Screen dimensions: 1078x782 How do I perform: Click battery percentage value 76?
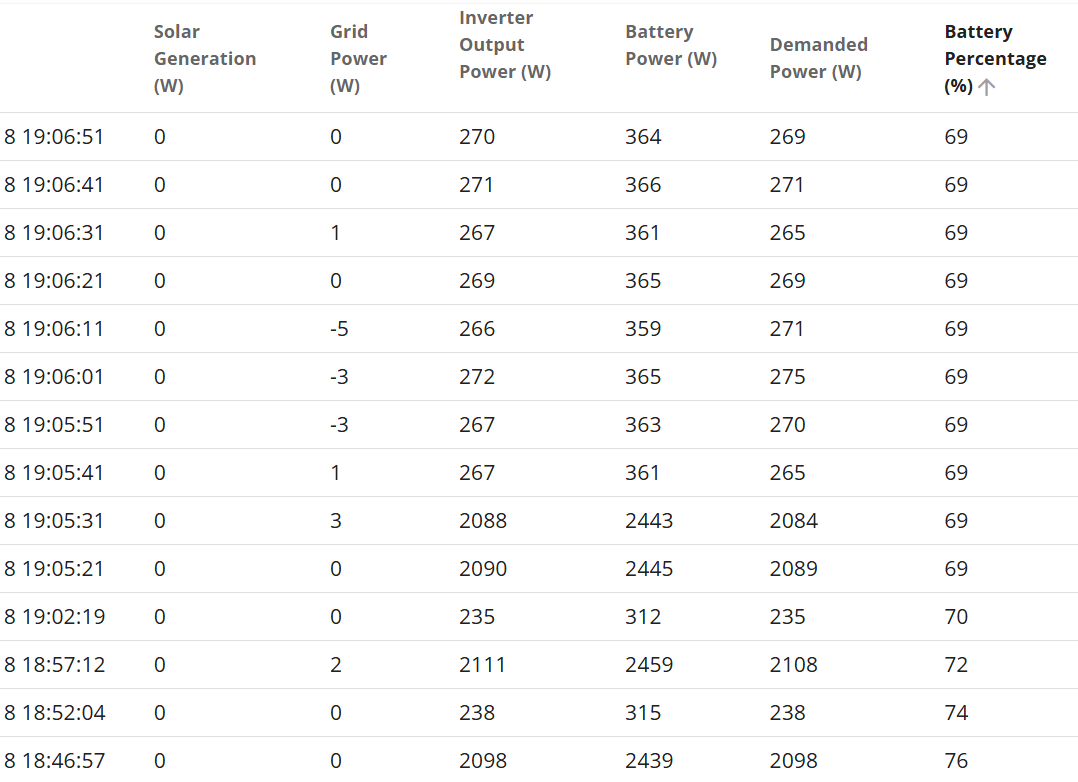point(956,761)
